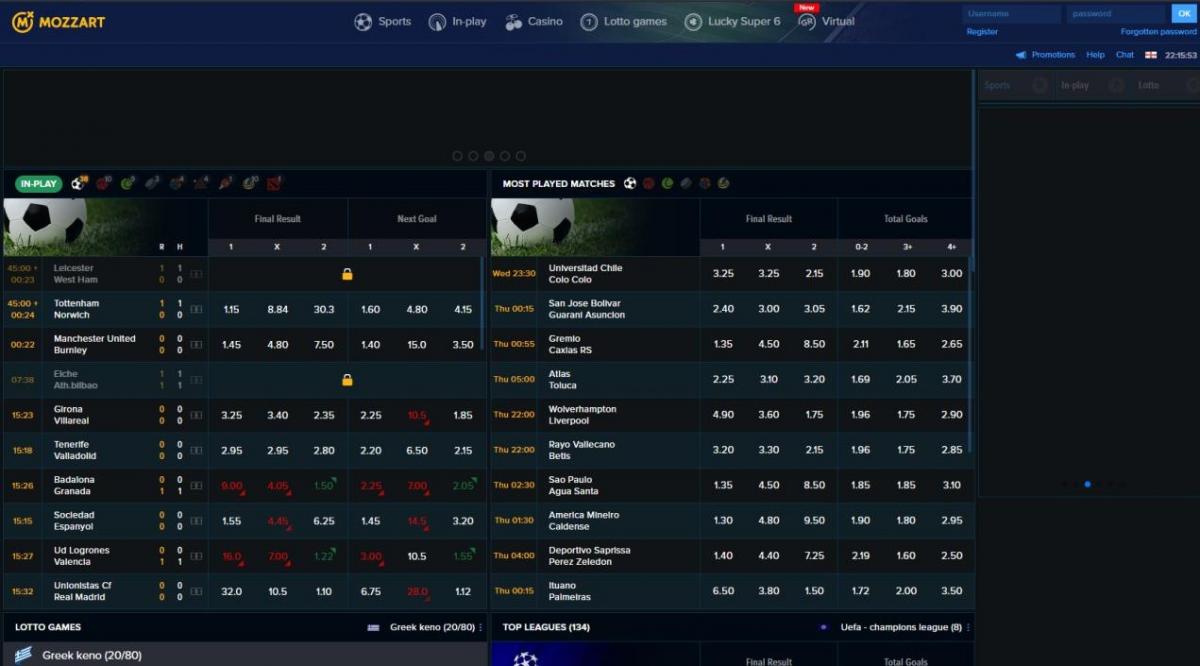Pick the Ituano vs Palmeiras home win odds 6.50
The height and width of the screenshot is (666, 1200).
723,591
